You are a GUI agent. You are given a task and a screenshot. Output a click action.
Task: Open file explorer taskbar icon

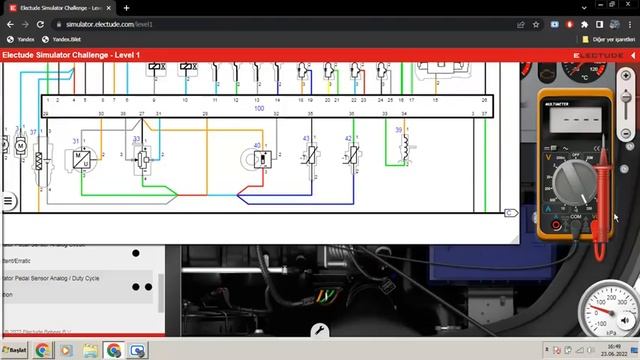(x=90, y=350)
